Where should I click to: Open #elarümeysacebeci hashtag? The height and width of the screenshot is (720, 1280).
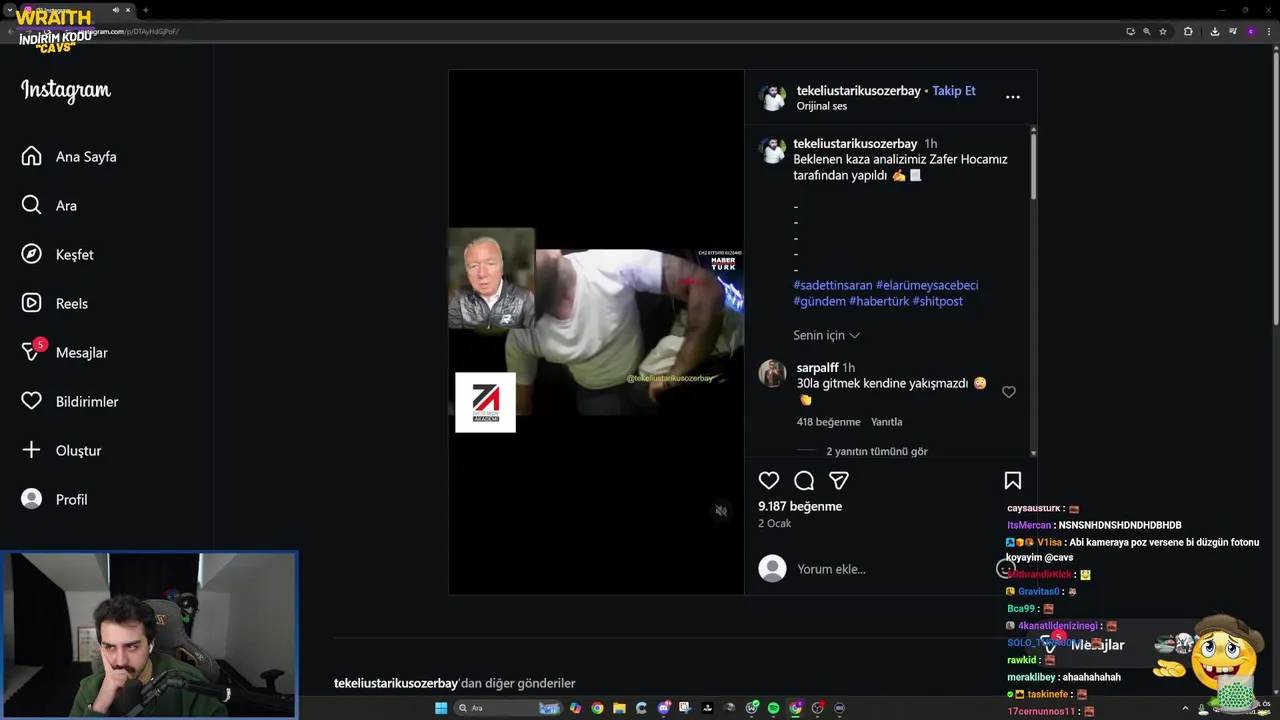point(927,285)
